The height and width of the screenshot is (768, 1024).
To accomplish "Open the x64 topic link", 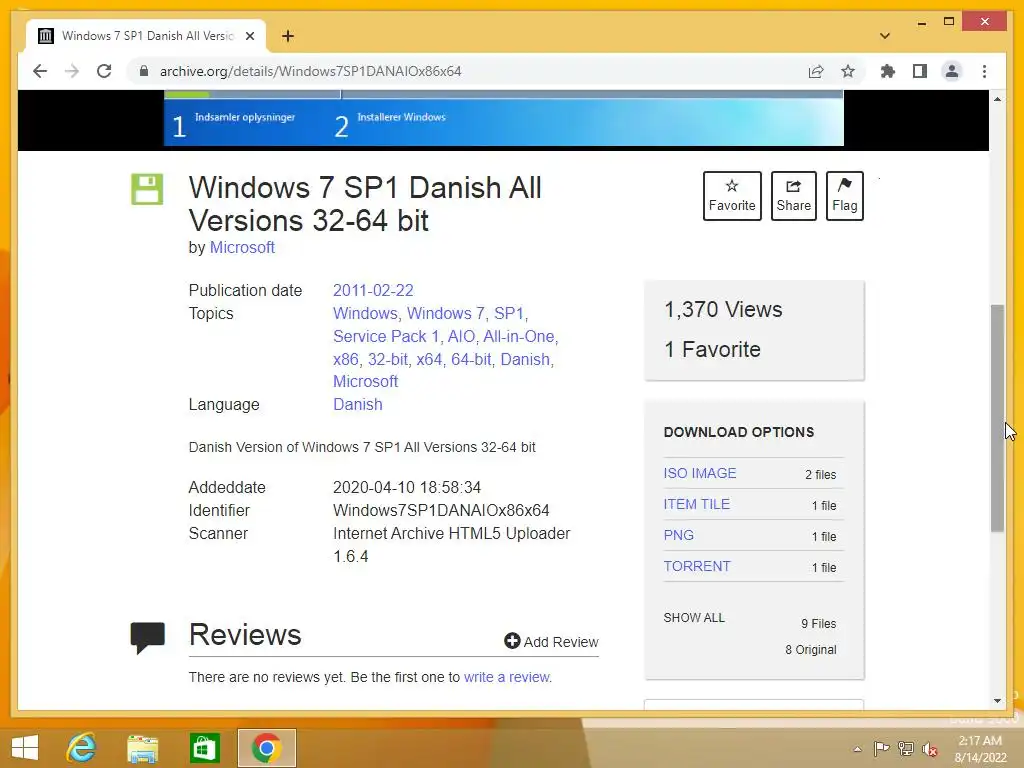I will tap(429, 359).
